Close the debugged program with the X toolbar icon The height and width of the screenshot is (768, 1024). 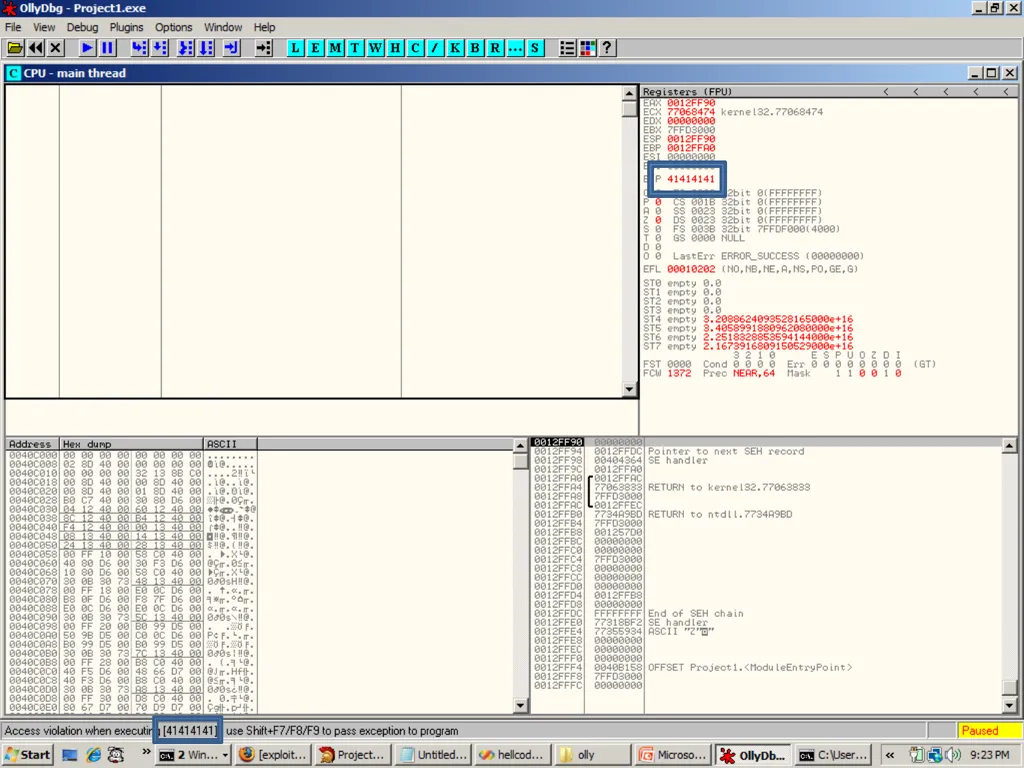pos(56,48)
